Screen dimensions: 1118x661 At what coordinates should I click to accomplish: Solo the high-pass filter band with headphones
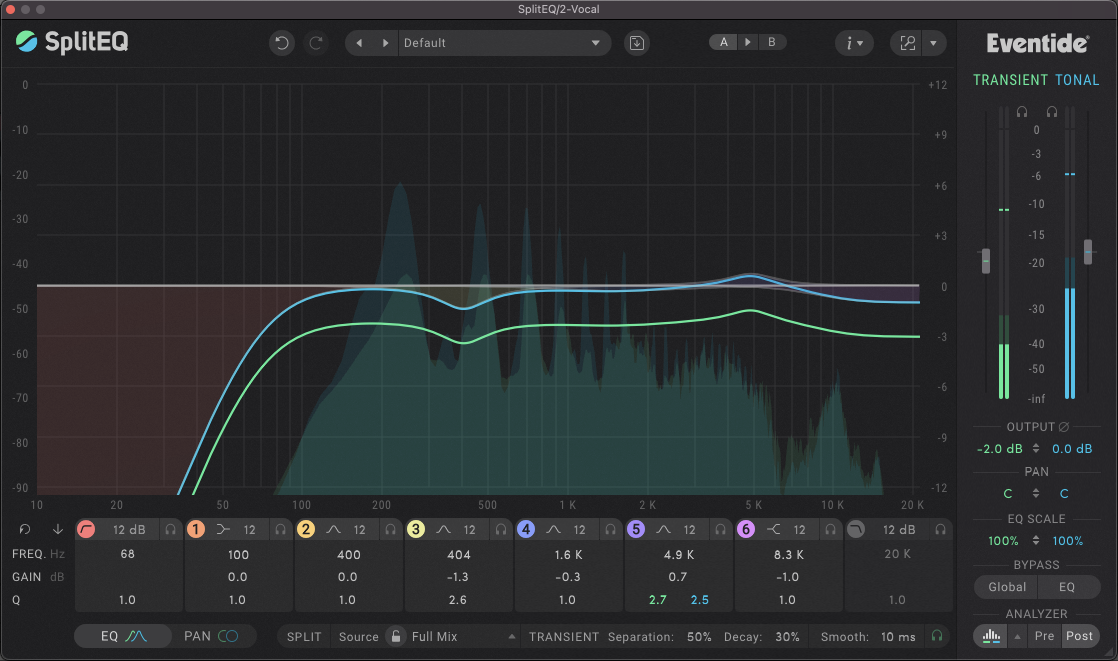(170, 529)
